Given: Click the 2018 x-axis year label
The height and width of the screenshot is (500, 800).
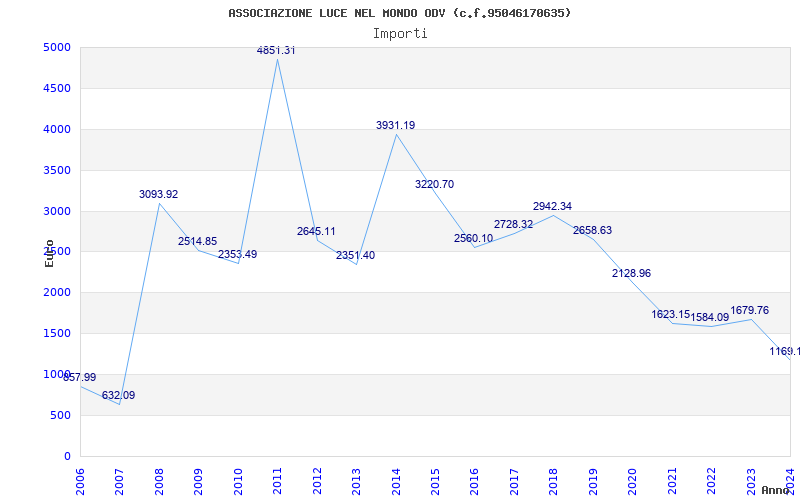Looking at the screenshot, I should (553, 481).
